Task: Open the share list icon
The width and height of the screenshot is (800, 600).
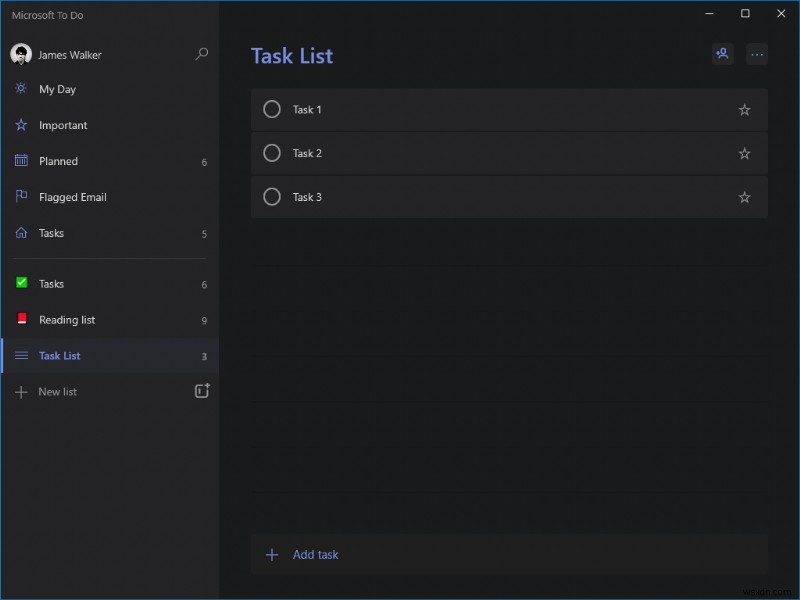Action: pyautogui.click(x=722, y=54)
